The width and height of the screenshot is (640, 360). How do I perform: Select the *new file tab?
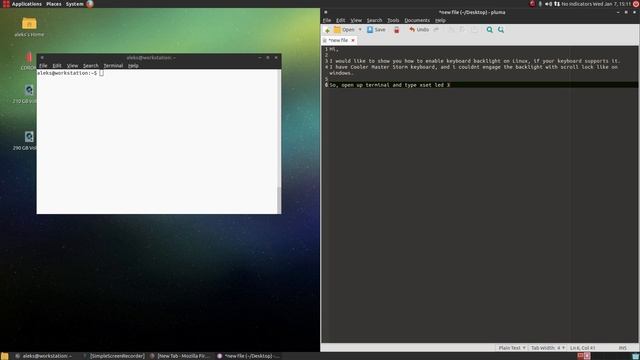point(338,40)
